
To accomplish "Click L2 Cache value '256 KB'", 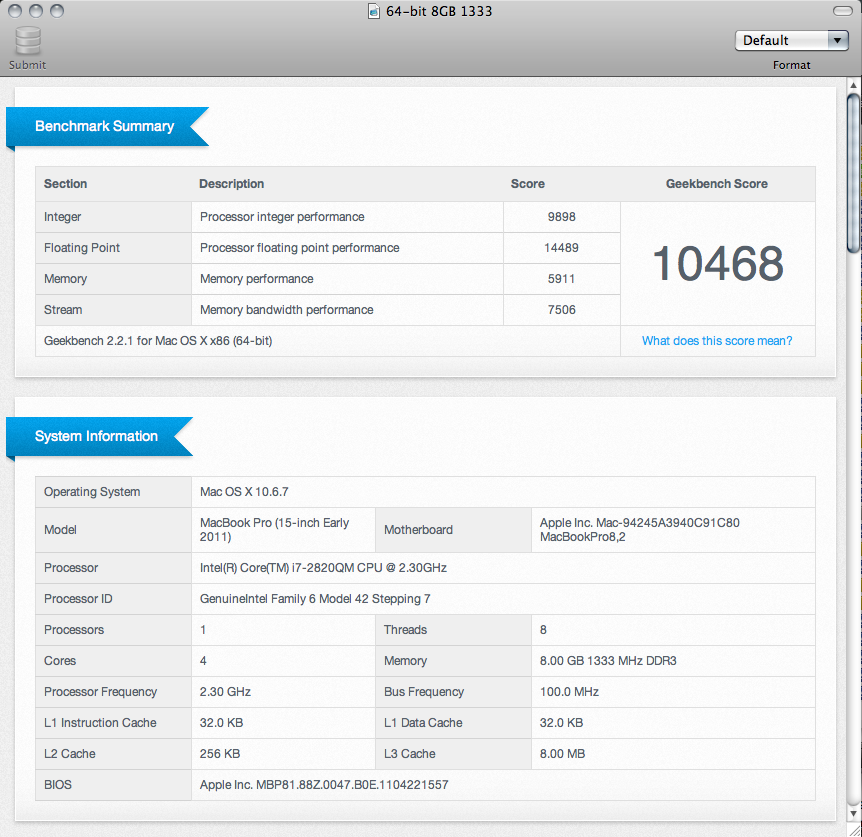I will pyautogui.click(x=220, y=753).
